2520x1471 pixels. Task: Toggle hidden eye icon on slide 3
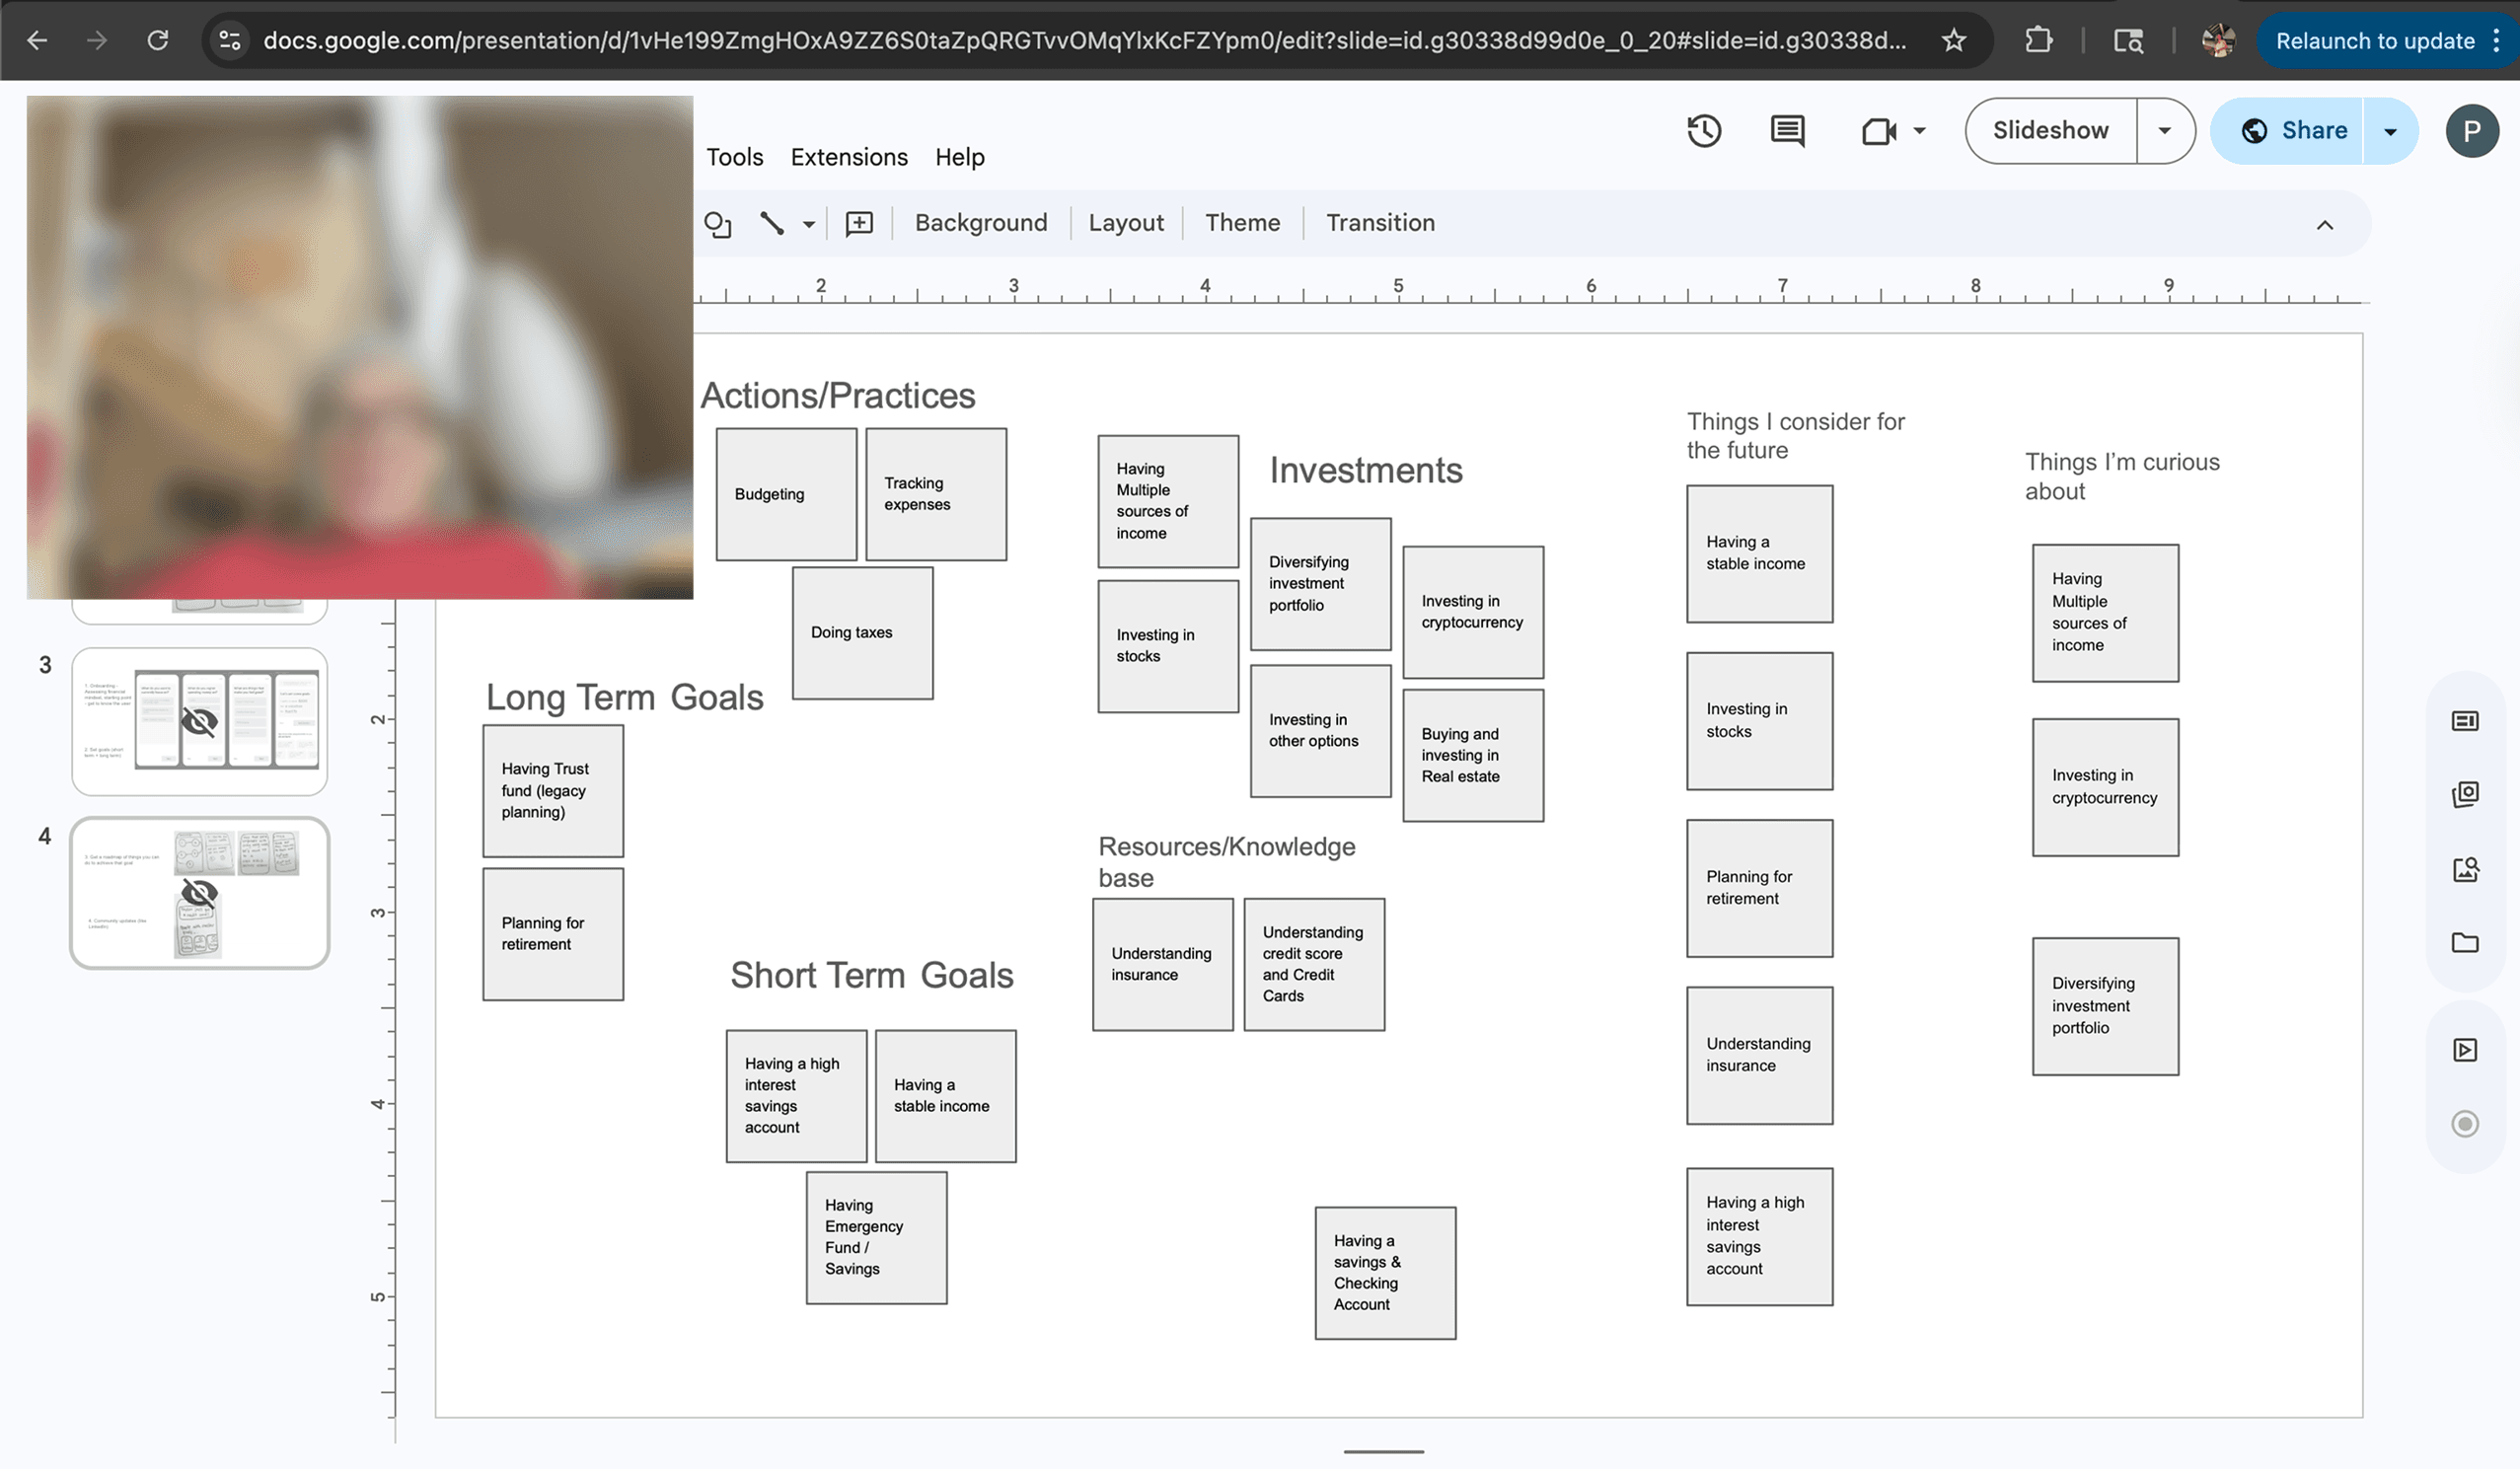(200, 722)
